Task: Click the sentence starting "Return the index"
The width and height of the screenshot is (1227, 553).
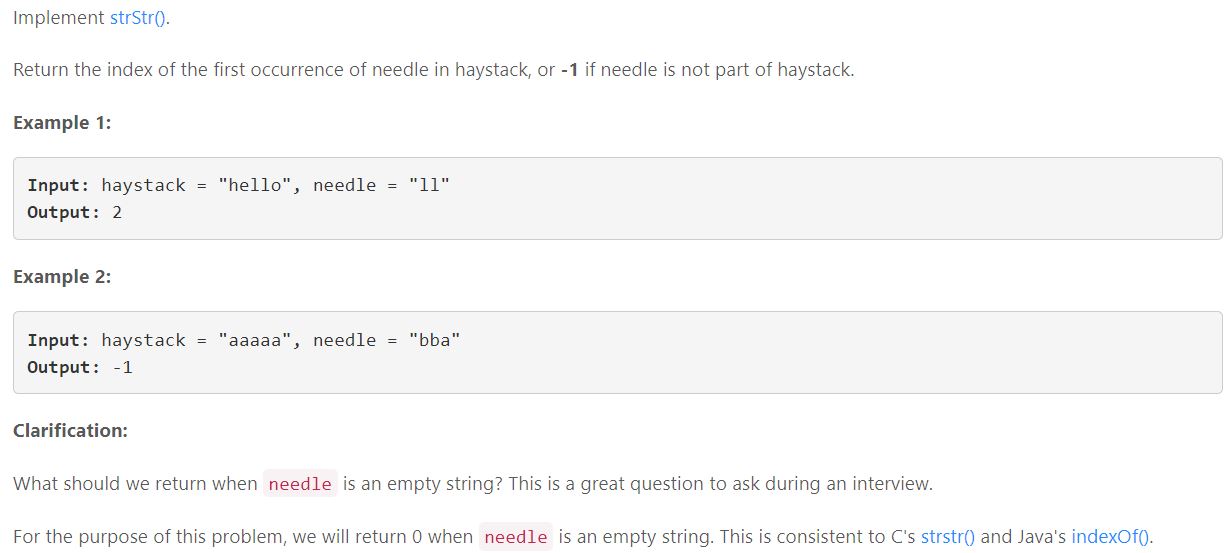Action: coord(434,71)
